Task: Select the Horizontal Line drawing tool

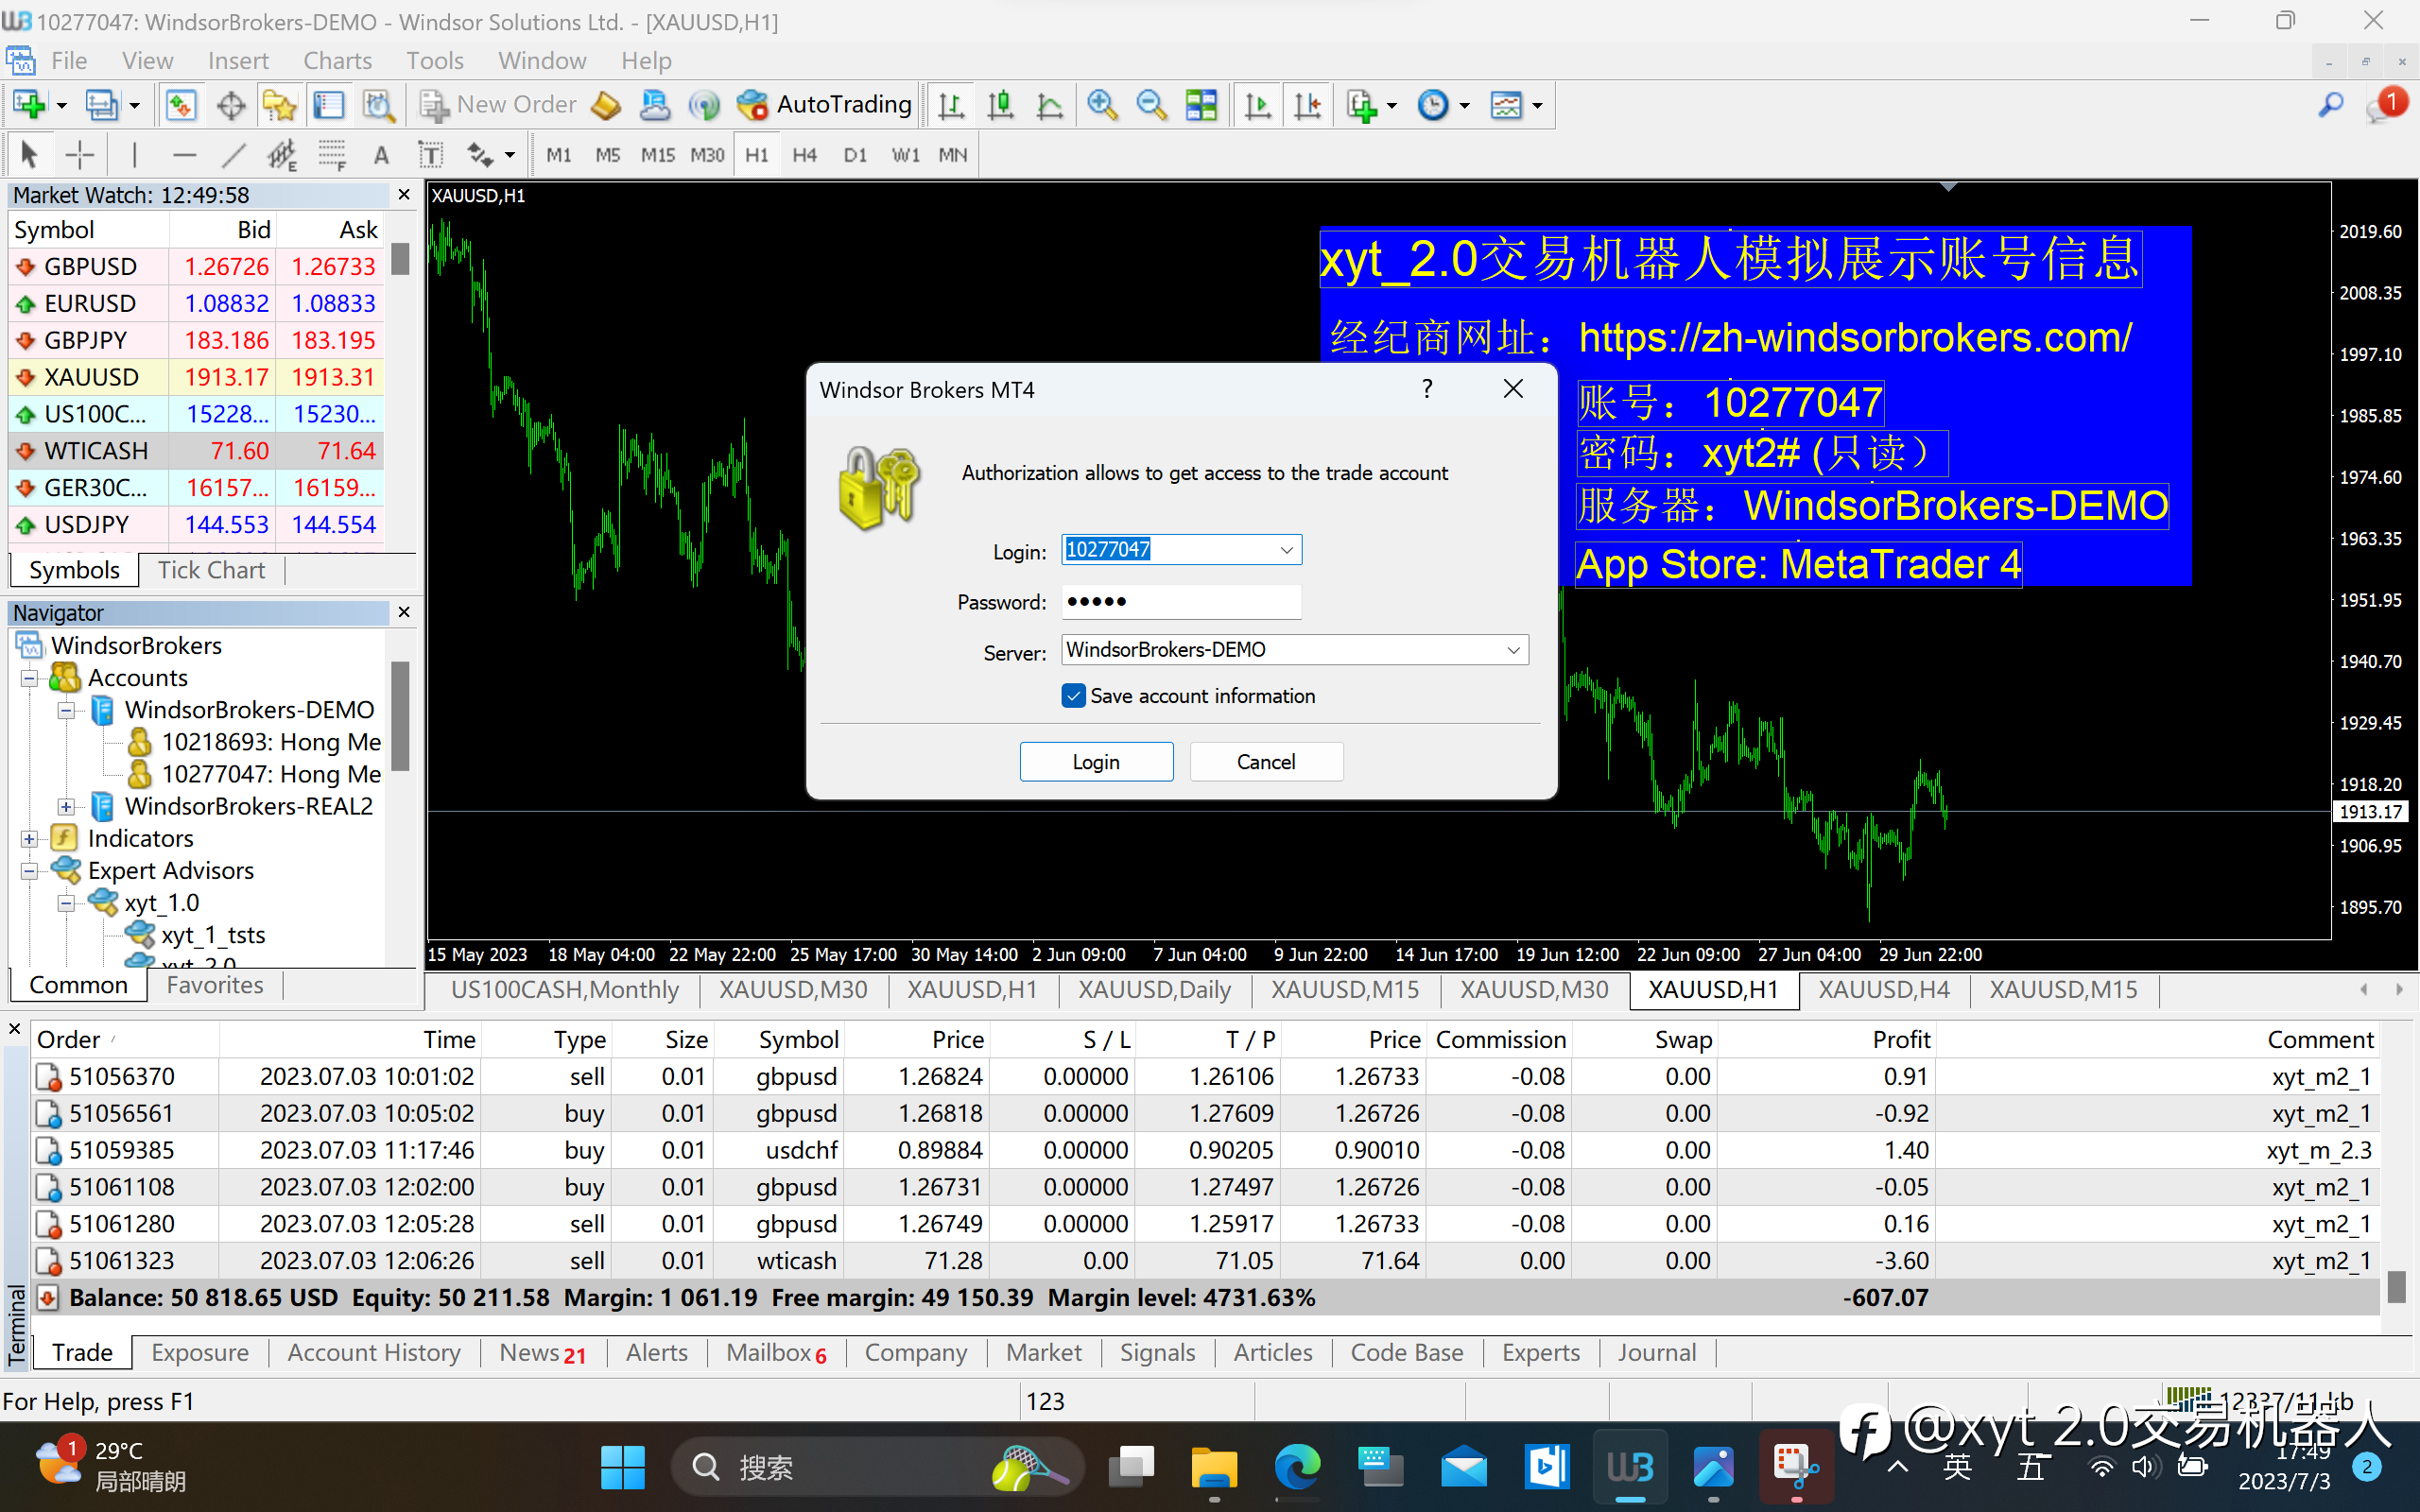Action: tap(184, 155)
